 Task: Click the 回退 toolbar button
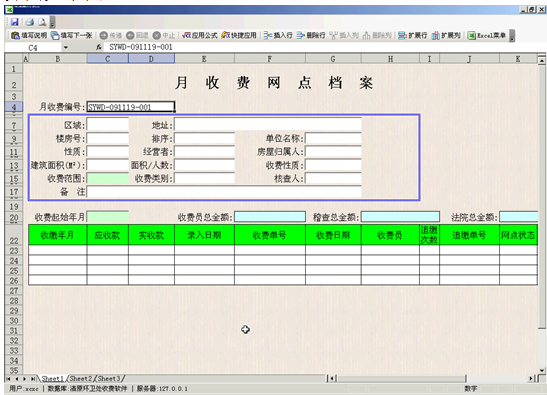point(137,35)
